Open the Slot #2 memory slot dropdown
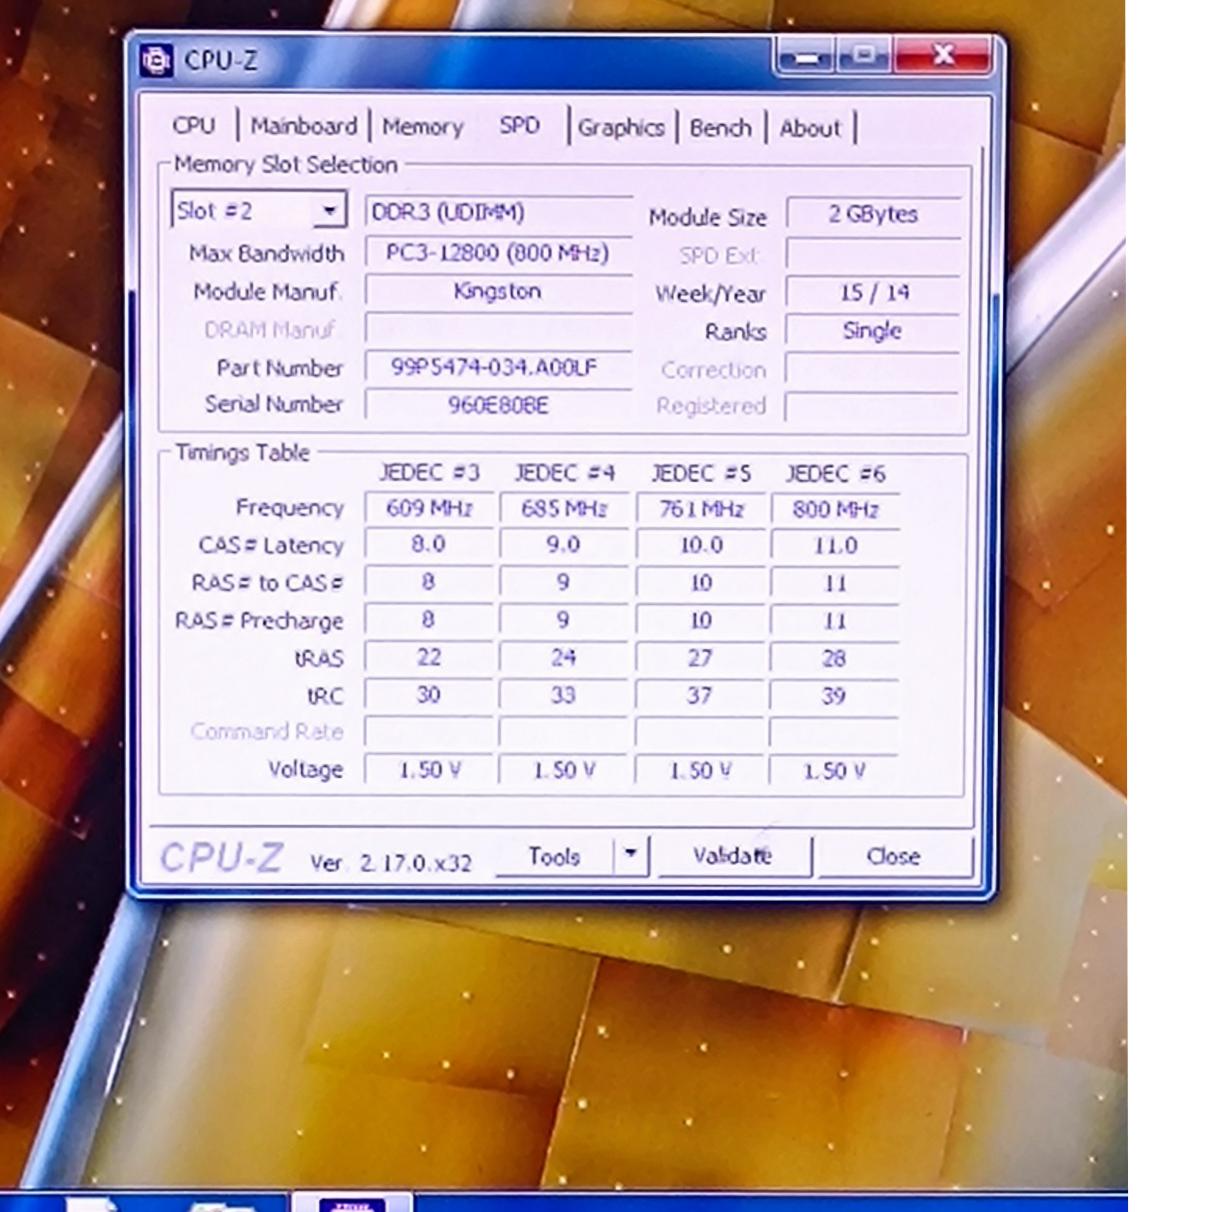1212x1212 pixels. 328,211
